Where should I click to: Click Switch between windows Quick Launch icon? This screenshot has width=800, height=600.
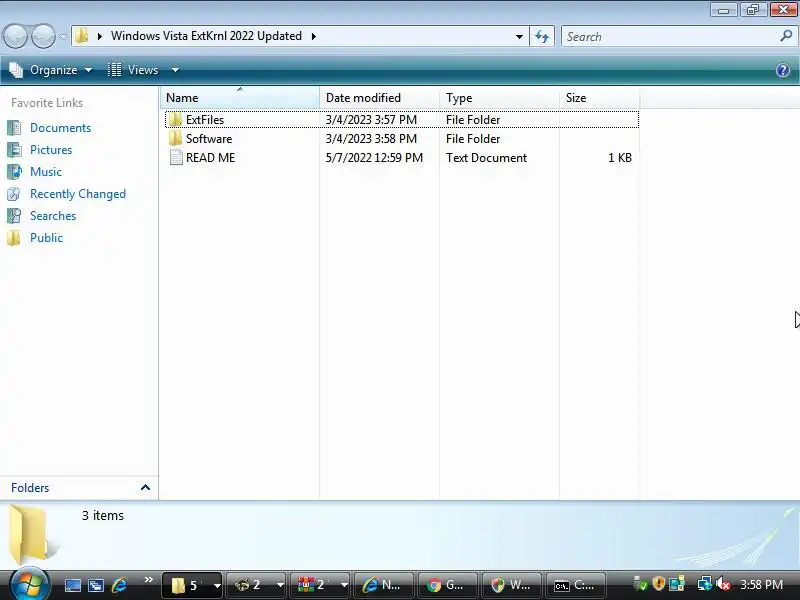[95, 585]
